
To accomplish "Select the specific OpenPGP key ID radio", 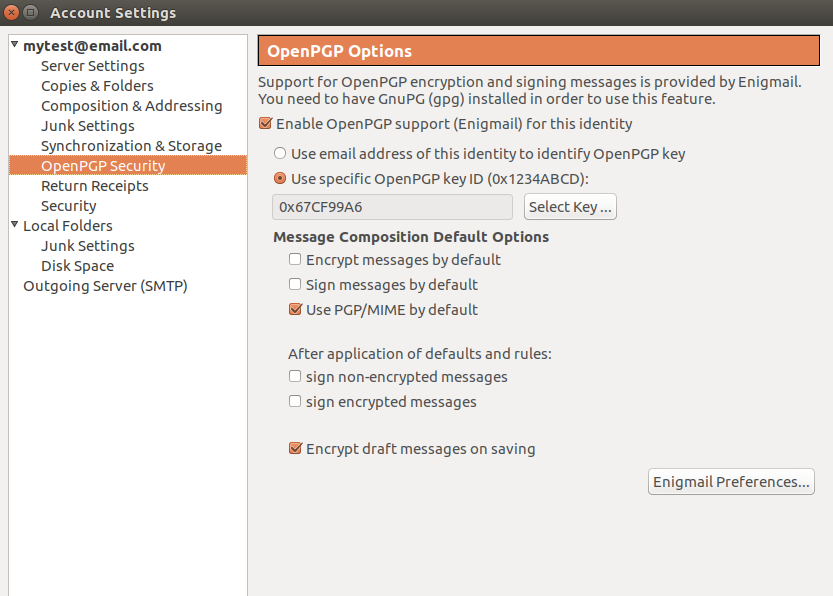I will point(280,178).
